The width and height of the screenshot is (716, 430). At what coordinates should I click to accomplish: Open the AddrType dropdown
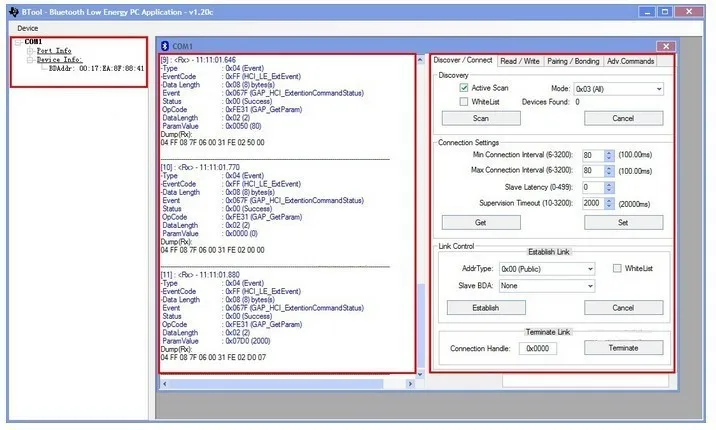click(547, 269)
